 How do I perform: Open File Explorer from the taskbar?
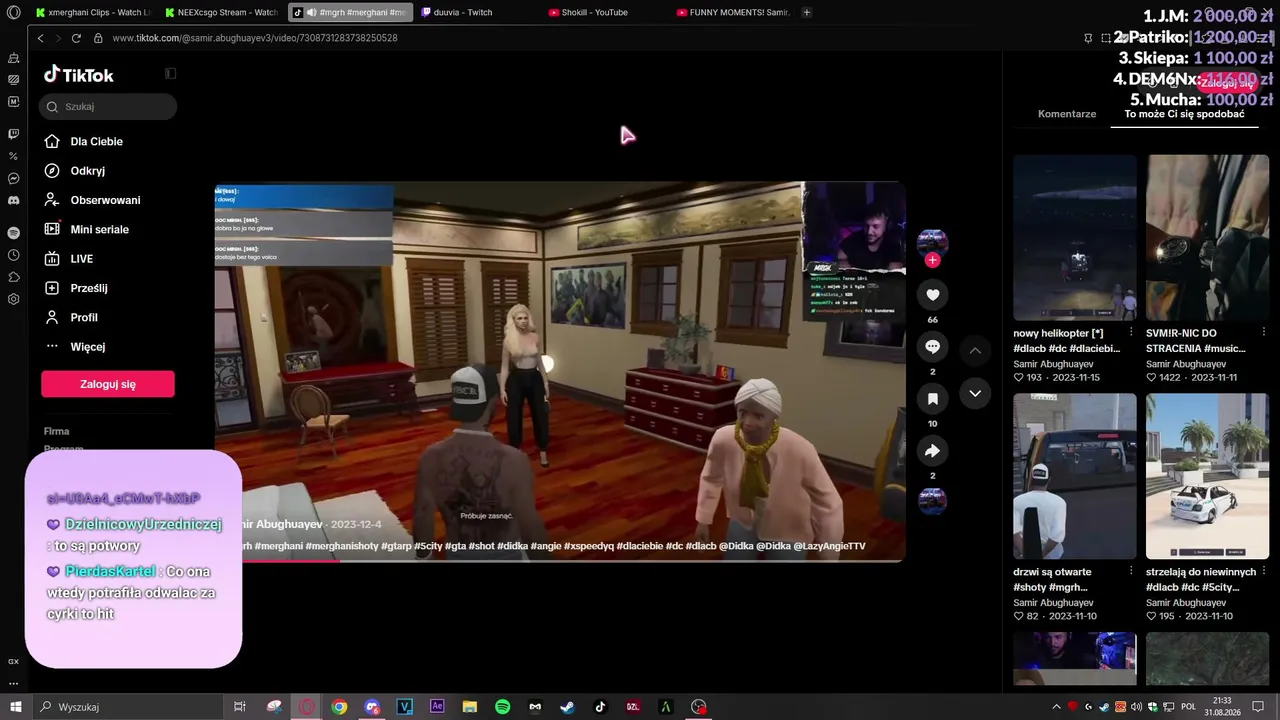470,707
